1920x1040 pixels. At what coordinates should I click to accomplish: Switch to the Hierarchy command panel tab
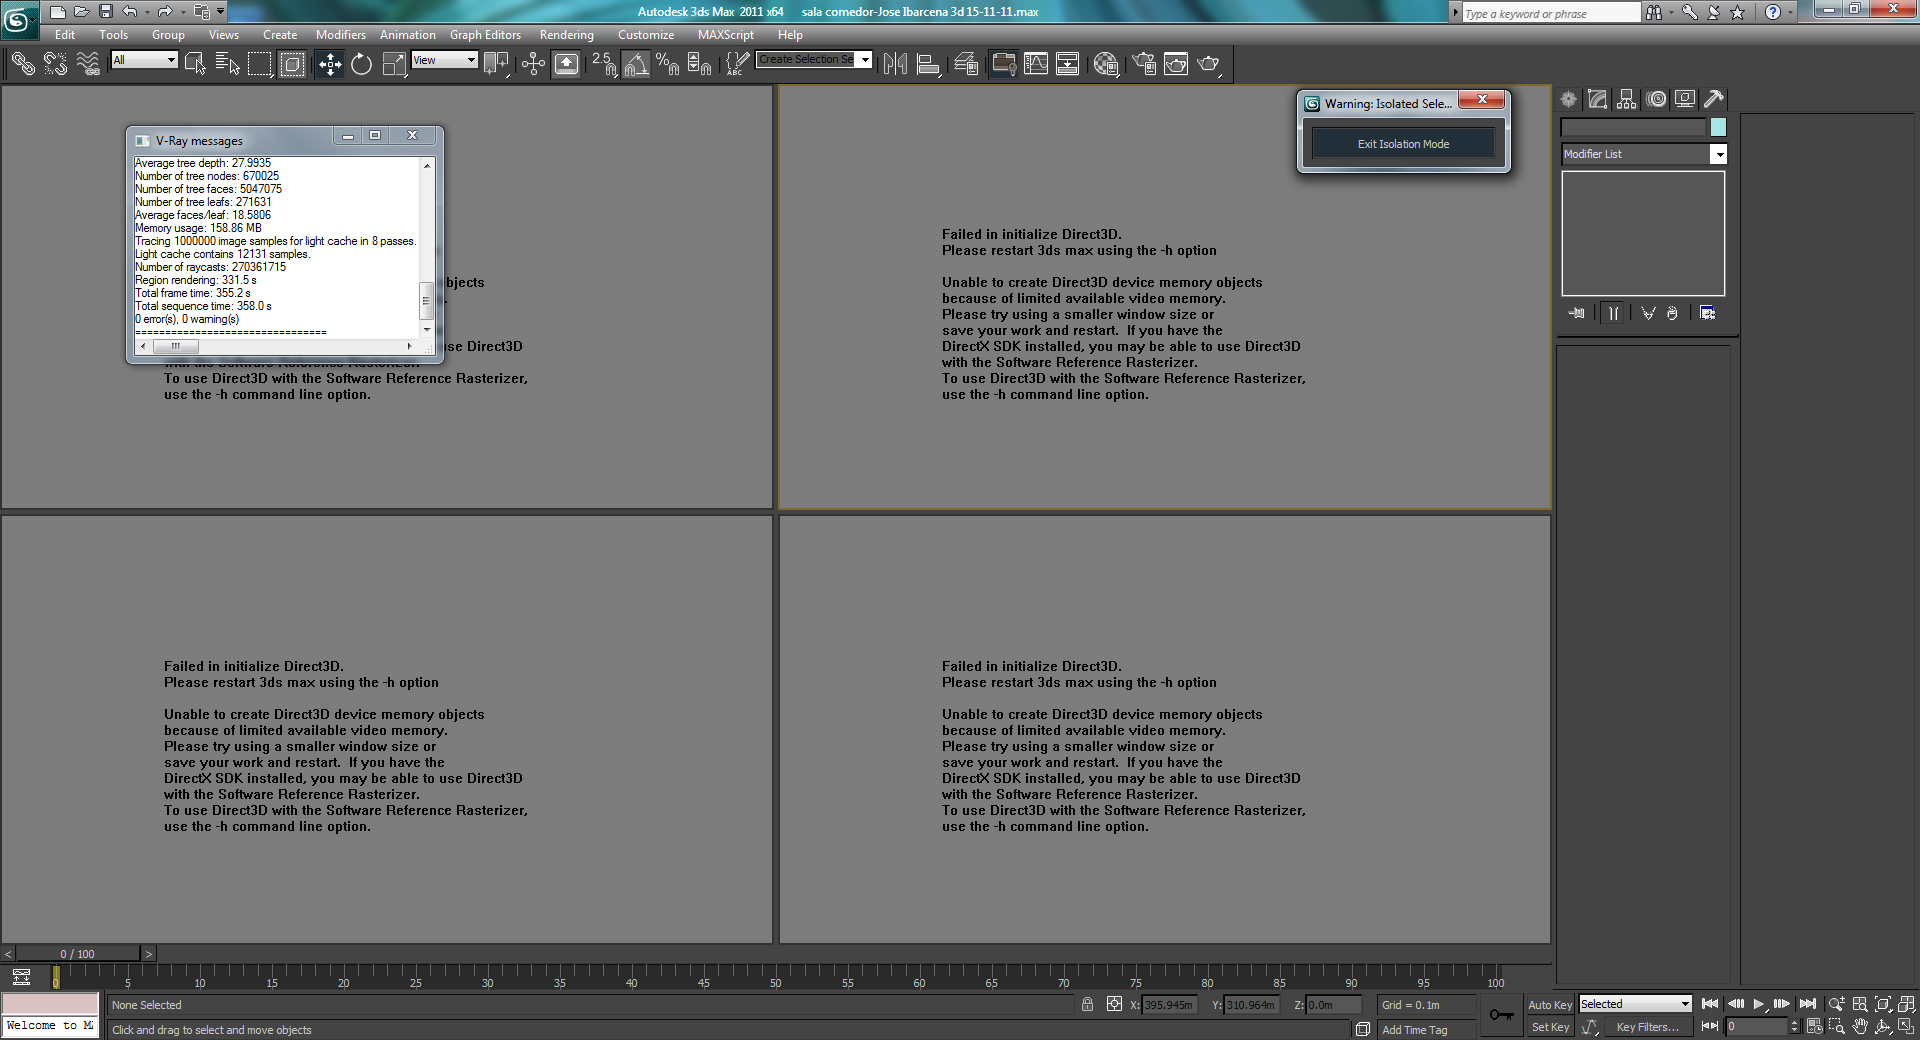coord(1627,99)
